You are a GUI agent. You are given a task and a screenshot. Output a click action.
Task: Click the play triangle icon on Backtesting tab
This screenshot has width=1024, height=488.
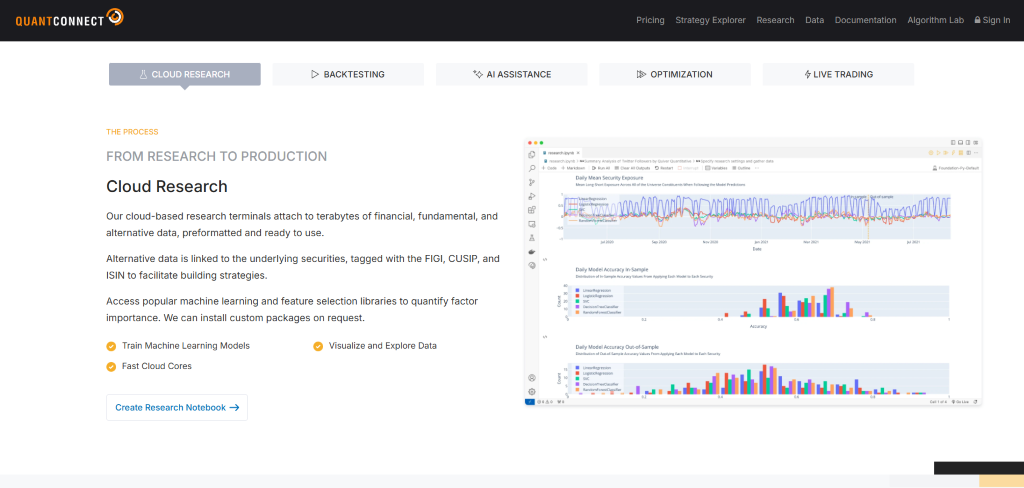pos(315,74)
